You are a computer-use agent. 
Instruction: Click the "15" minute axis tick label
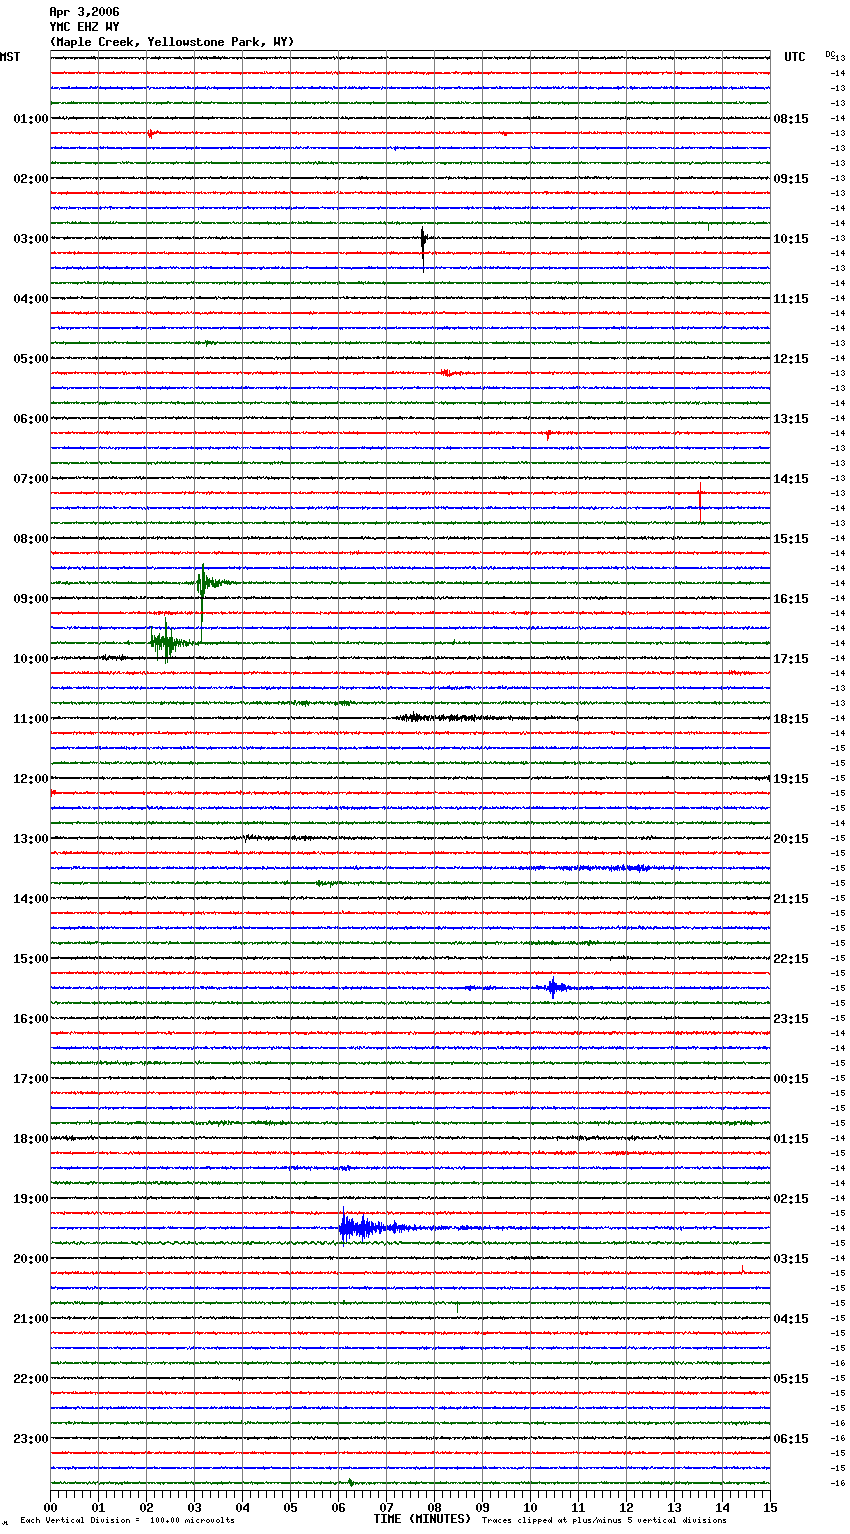(x=770, y=1507)
